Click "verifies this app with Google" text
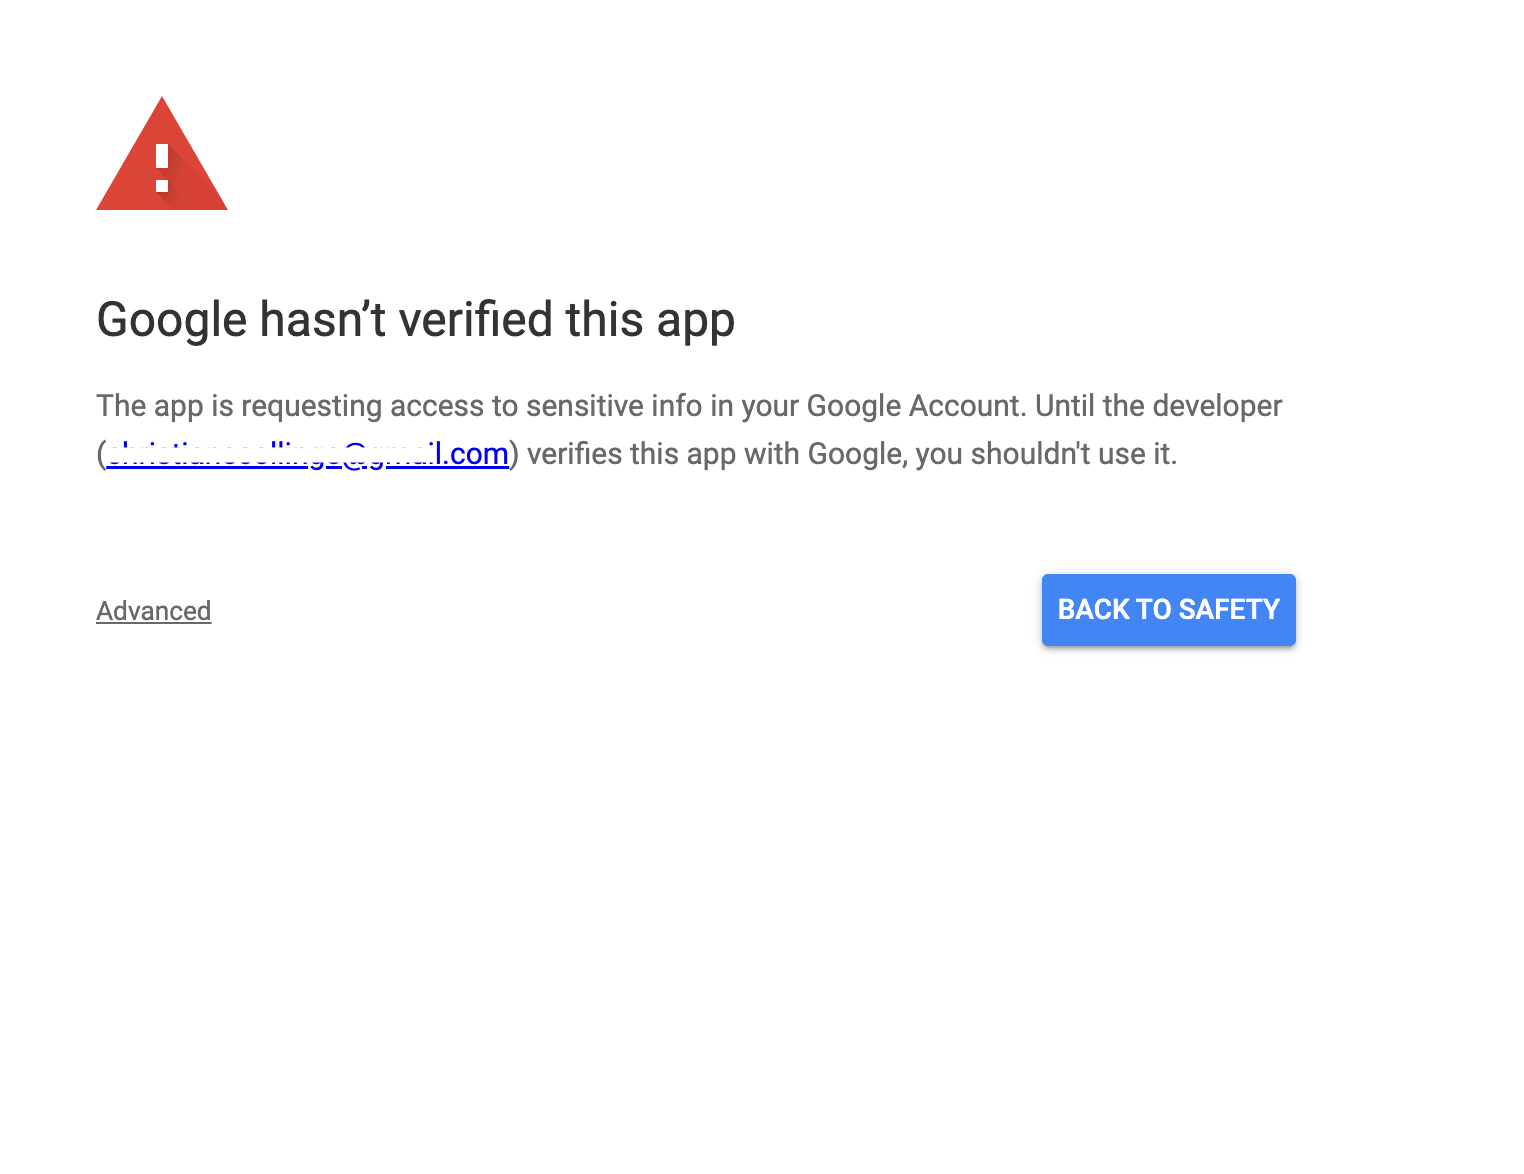Viewport: 1524px width, 1174px height. [x=716, y=454]
